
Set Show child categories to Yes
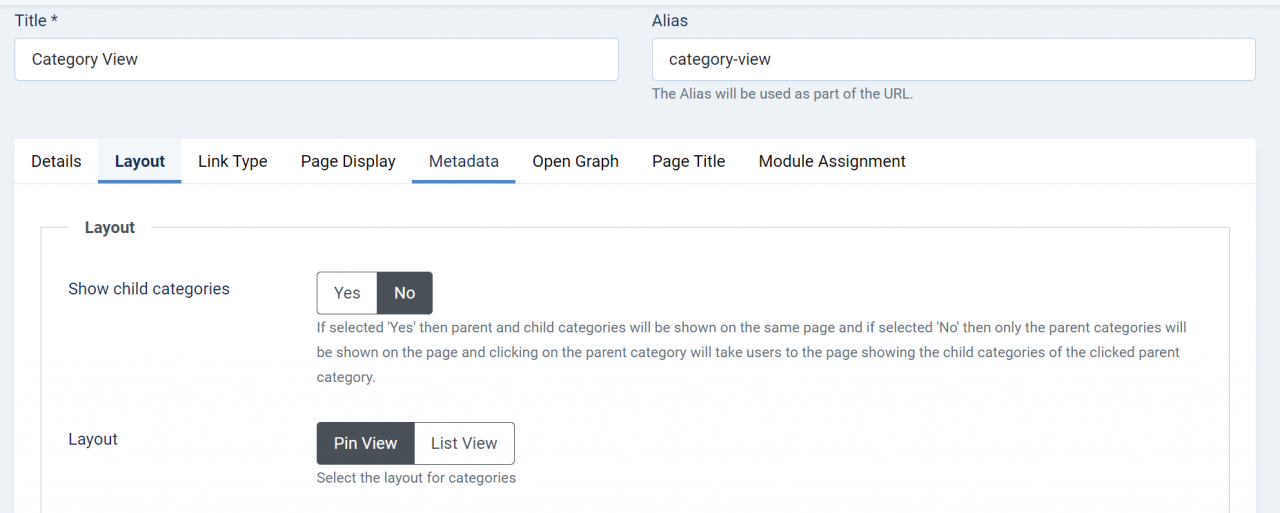click(x=347, y=293)
